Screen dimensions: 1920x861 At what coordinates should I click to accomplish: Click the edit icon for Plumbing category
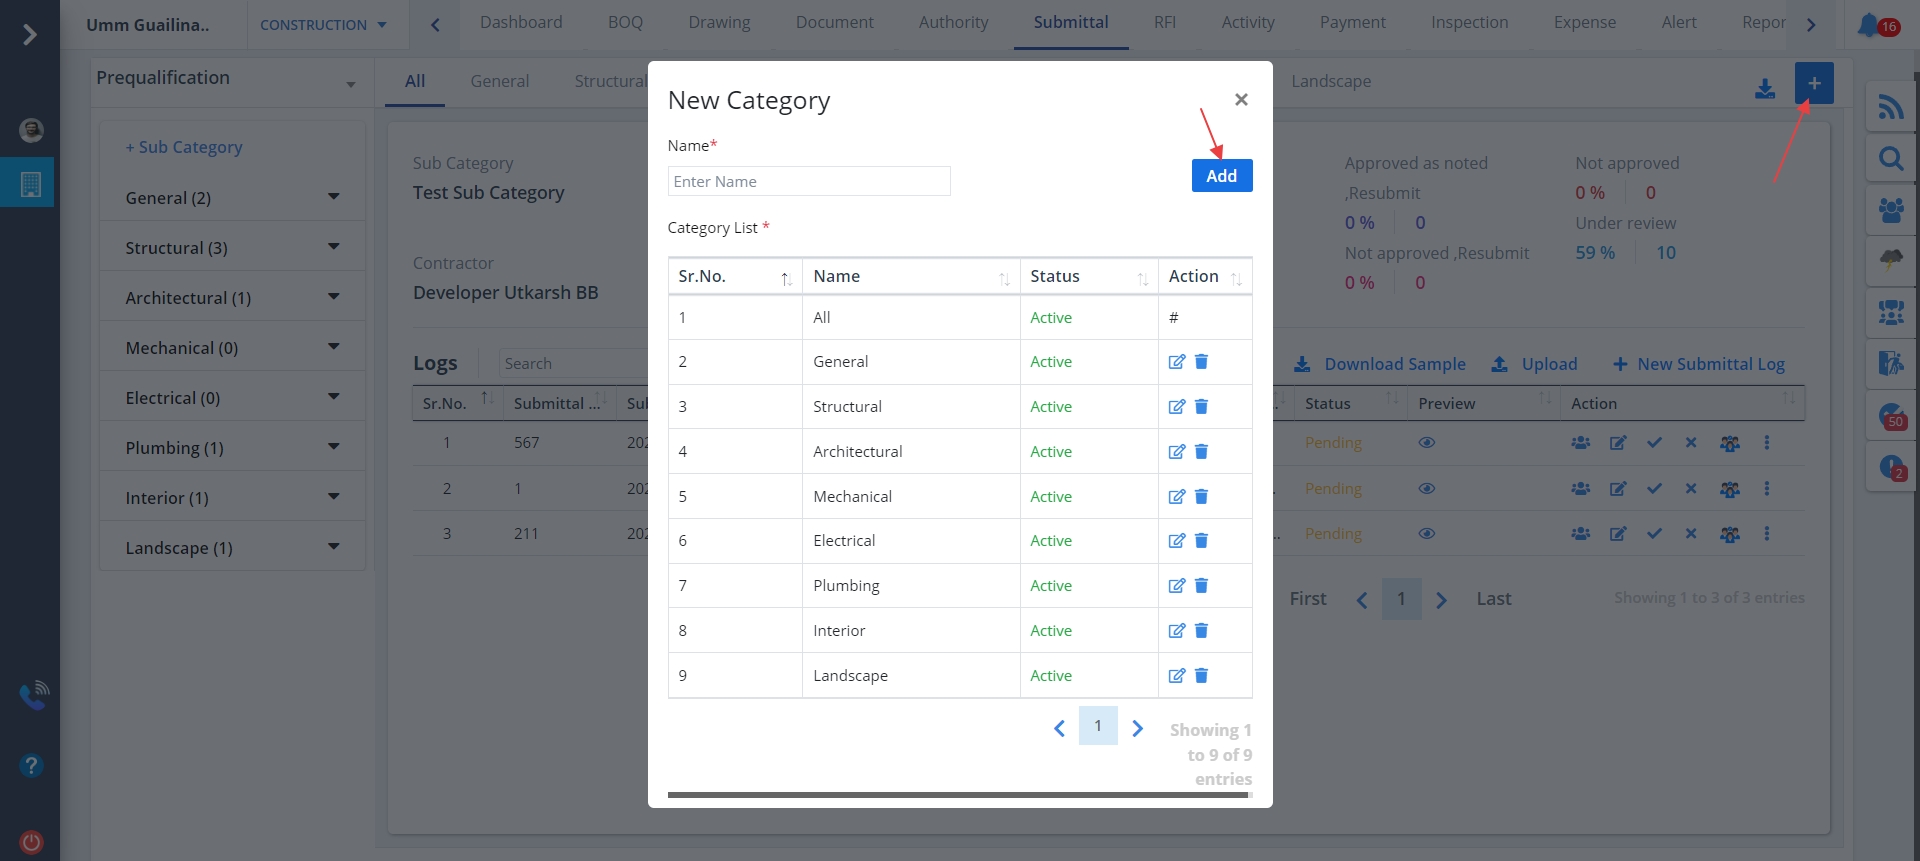1176,586
